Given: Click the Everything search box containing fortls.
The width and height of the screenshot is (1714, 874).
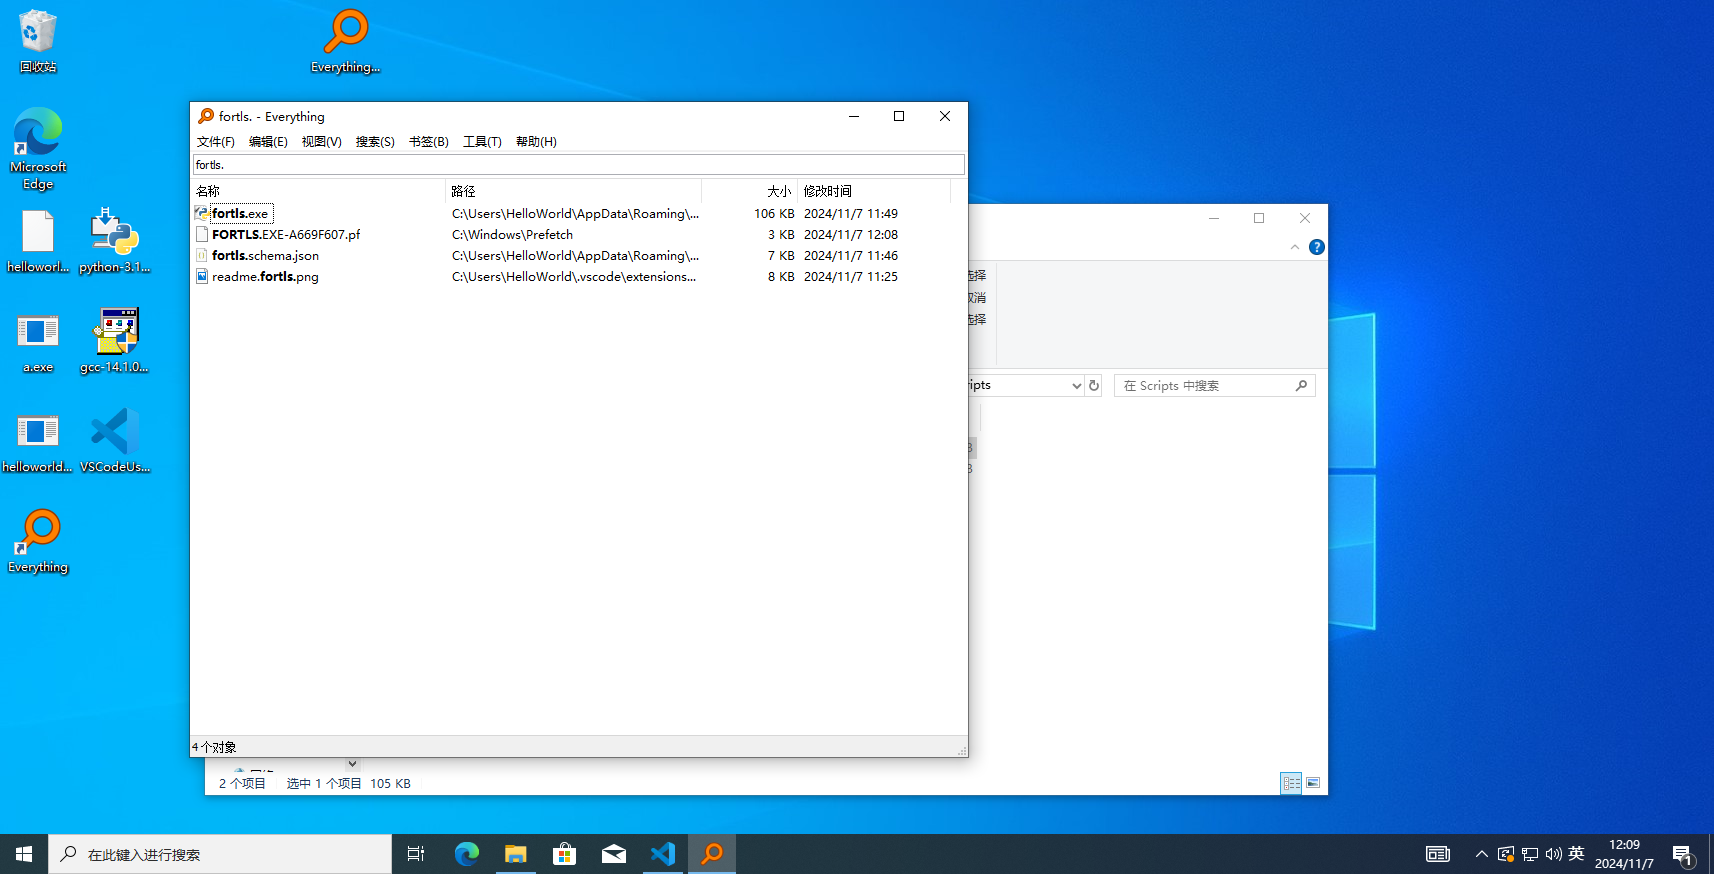Looking at the screenshot, I should click(578, 165).
